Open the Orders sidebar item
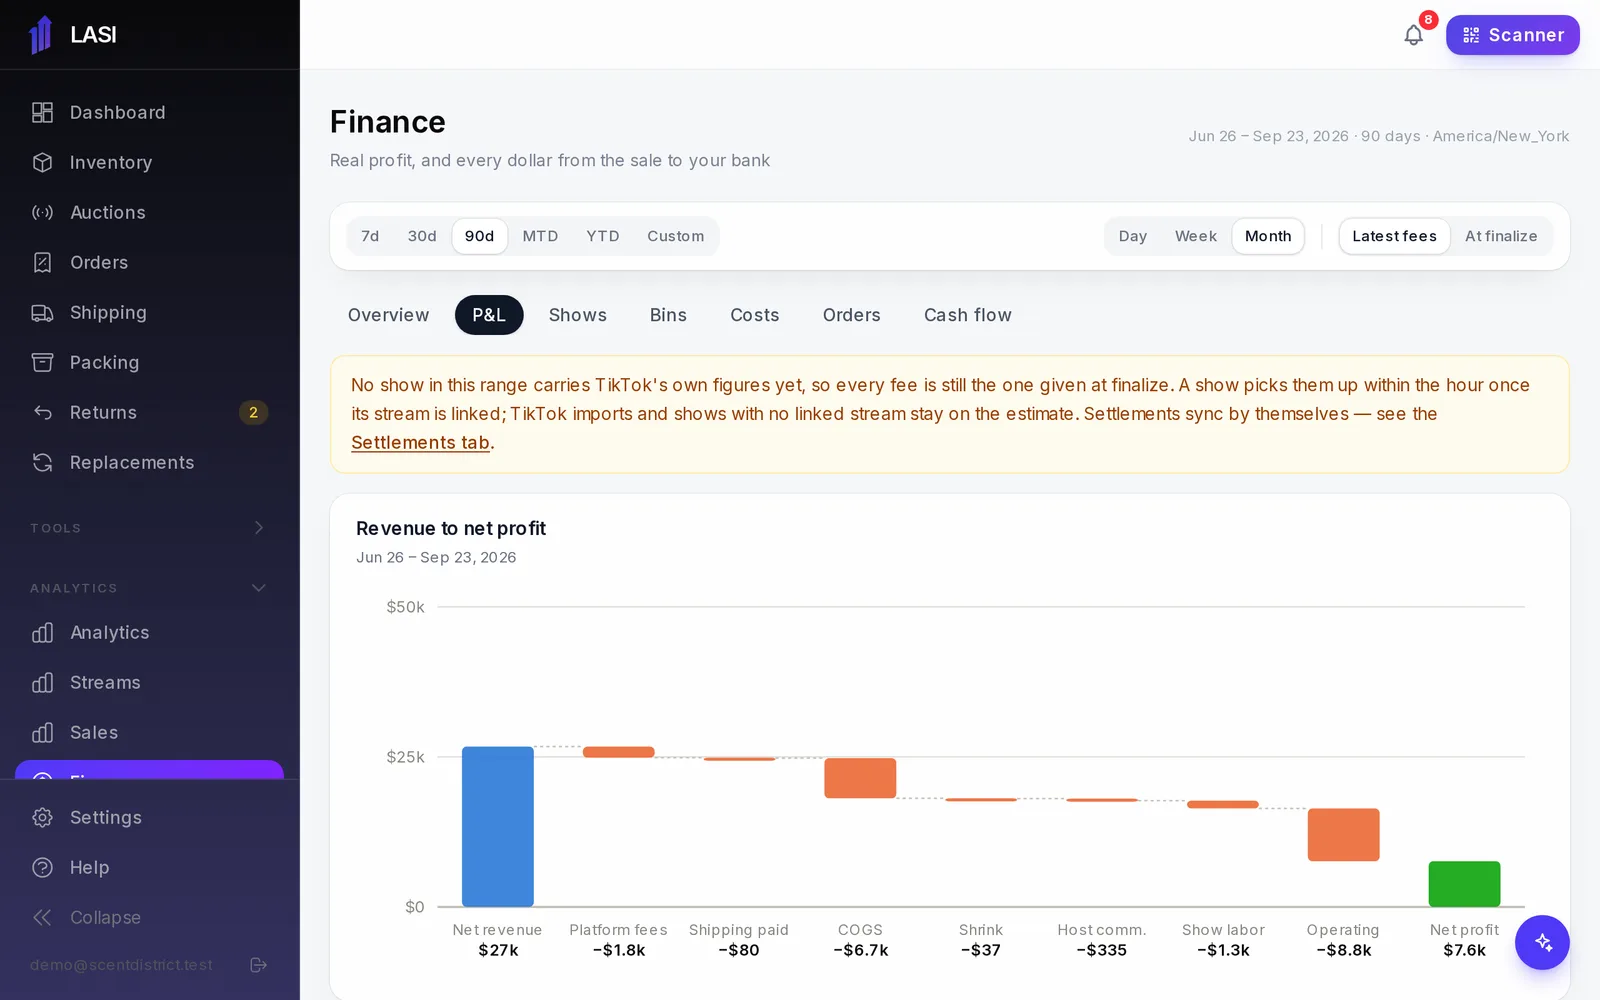This screenshot has height=1000, width=1600. point(150,263)
